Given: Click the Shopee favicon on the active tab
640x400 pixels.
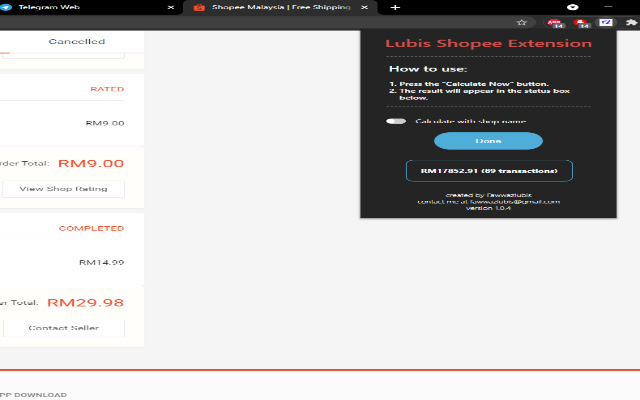Looking at the screenshot, I should [199, 7].
